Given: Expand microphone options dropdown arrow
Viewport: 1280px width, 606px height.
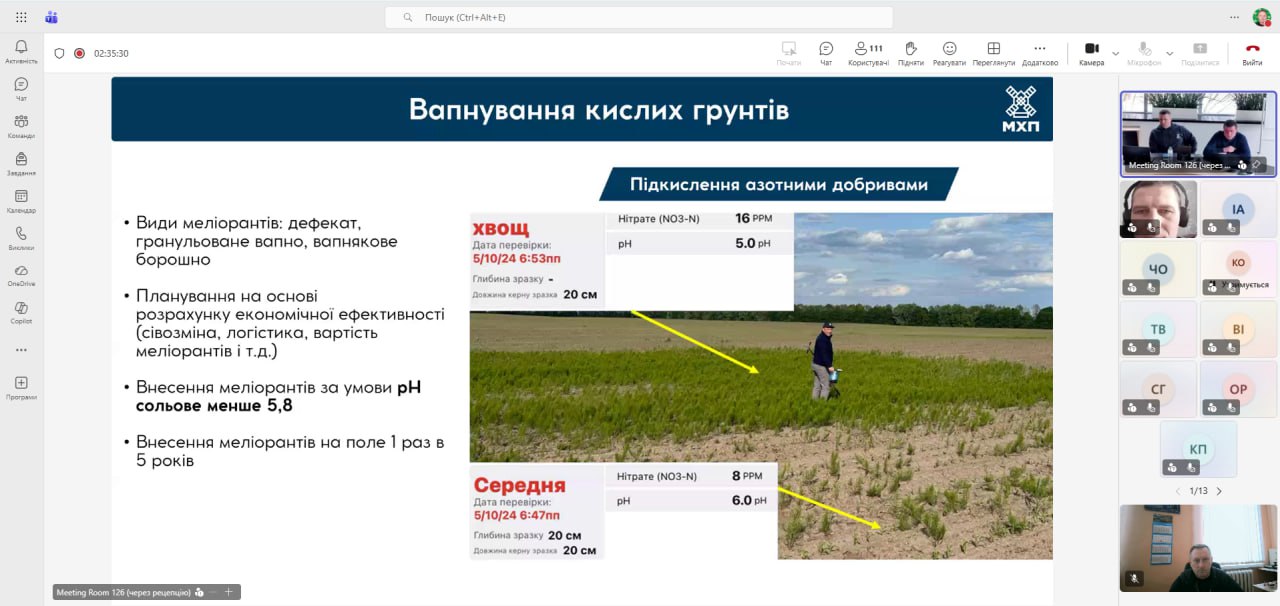Looking at the screenshot, I should point(1170,53).
